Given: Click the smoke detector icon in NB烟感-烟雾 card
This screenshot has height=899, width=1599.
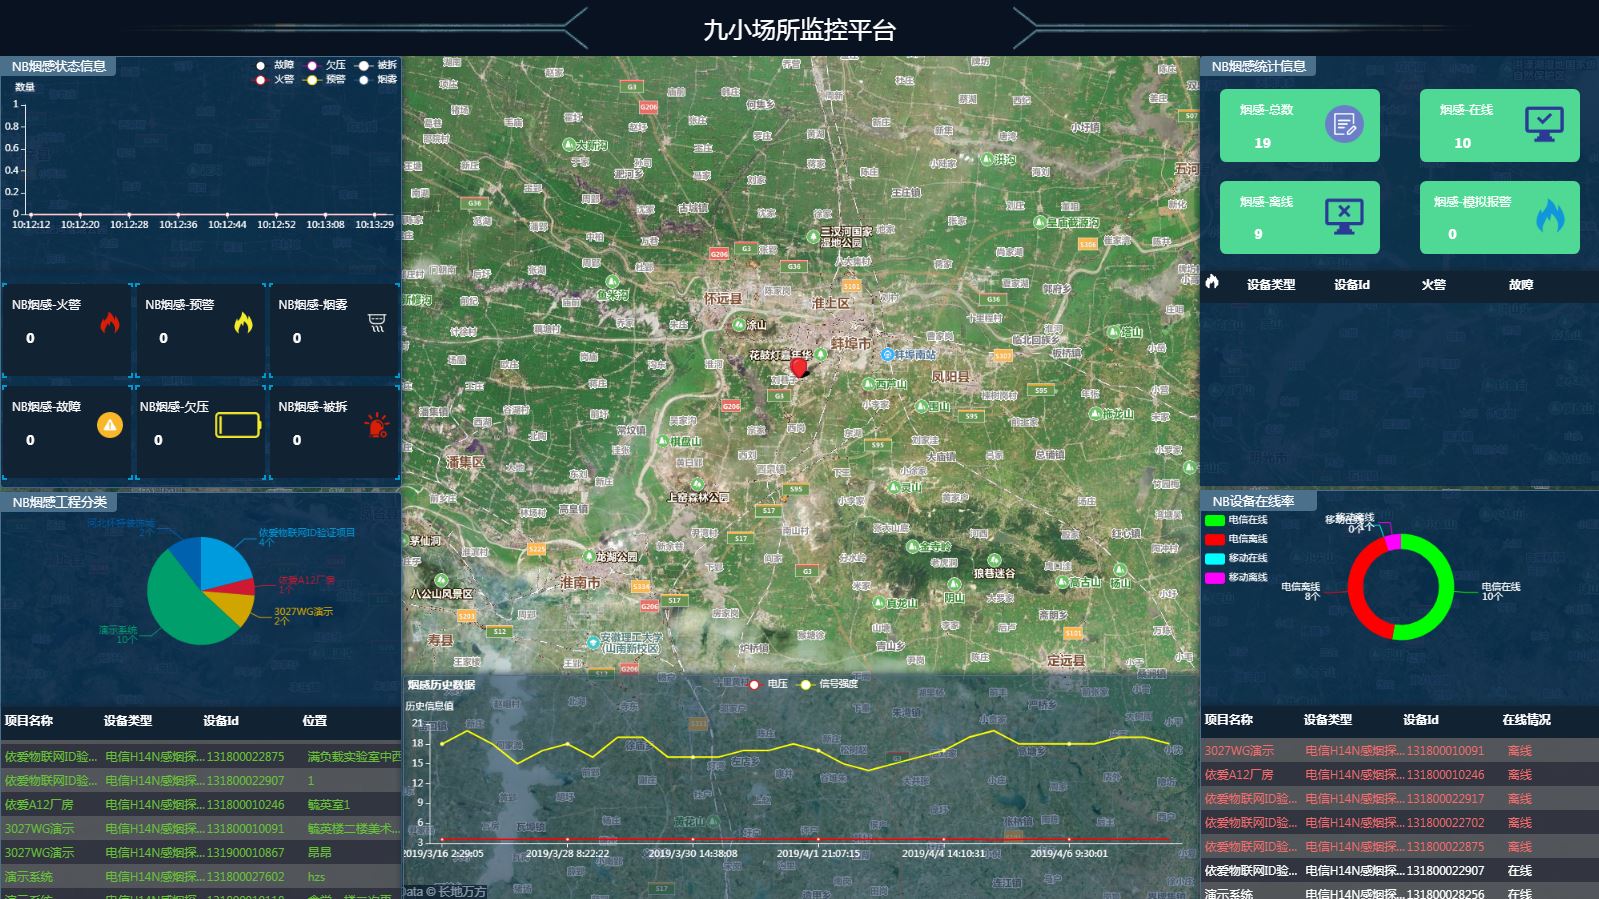Looking at the screenshot, I should [377, 322].
